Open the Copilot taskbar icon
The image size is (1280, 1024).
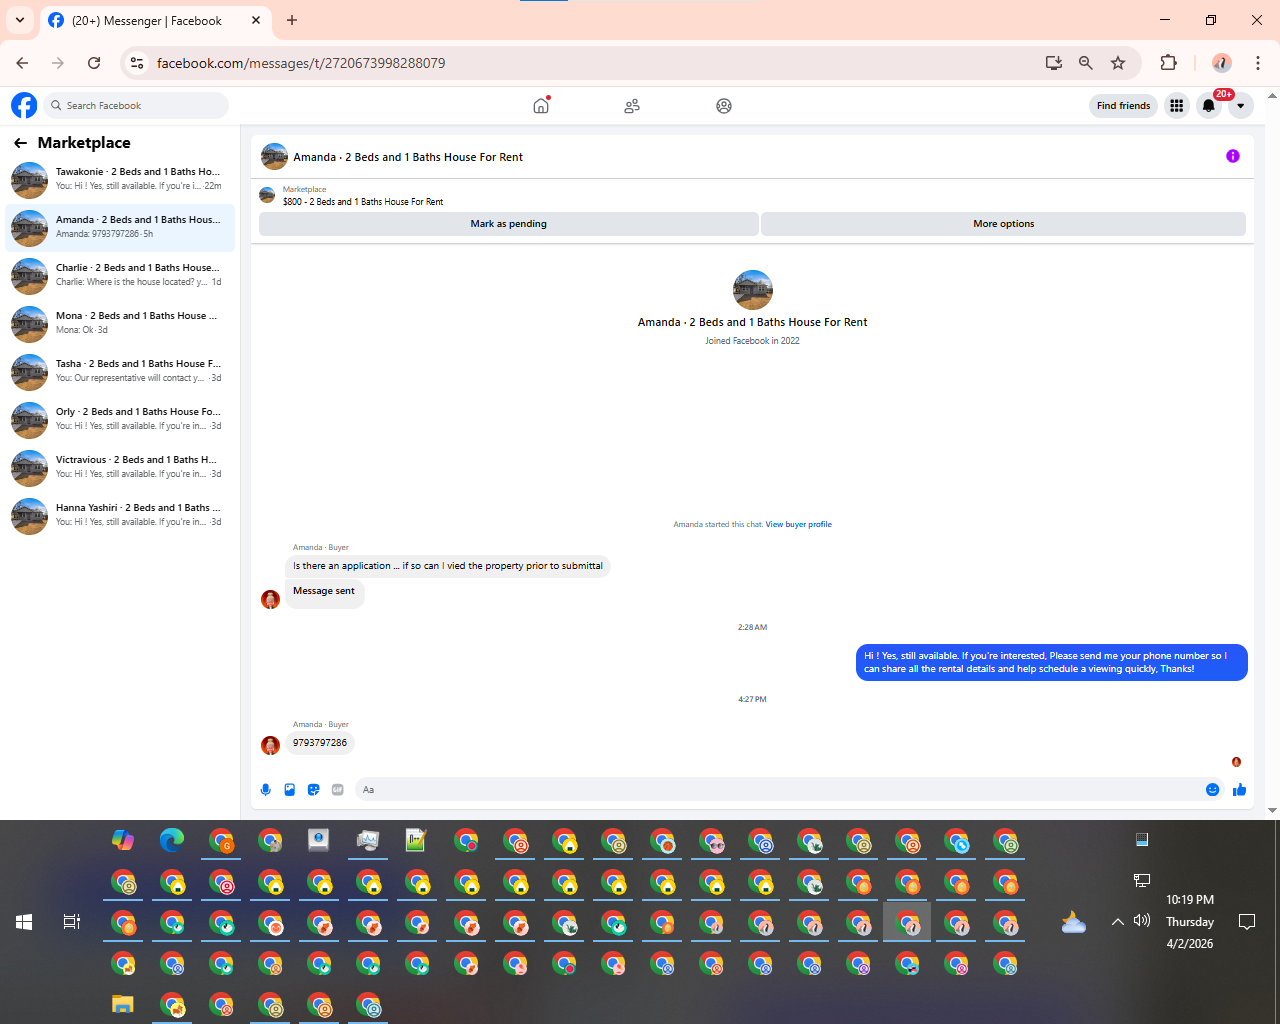[123, 840]
